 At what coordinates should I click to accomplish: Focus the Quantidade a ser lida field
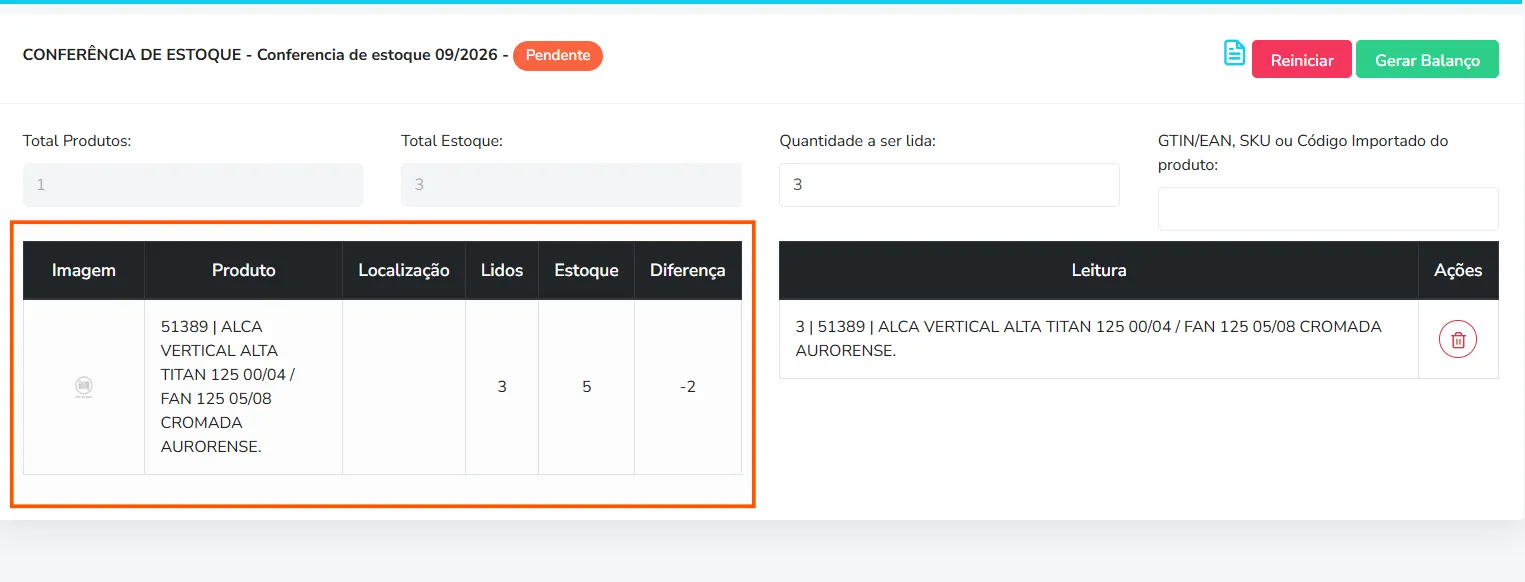(949, 185)
